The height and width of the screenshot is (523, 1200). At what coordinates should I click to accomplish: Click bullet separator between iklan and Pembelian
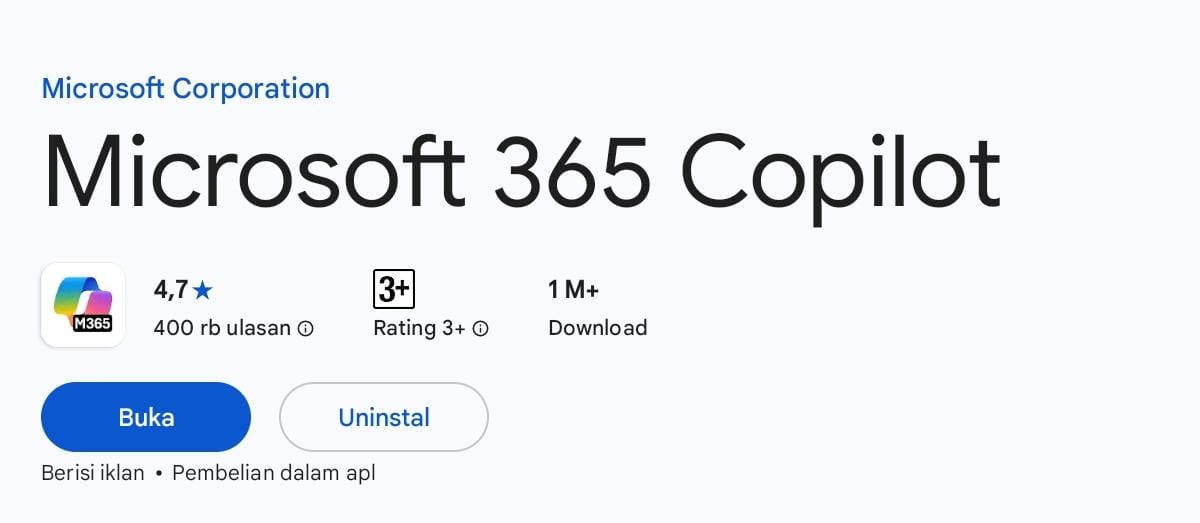pos(159,474)
